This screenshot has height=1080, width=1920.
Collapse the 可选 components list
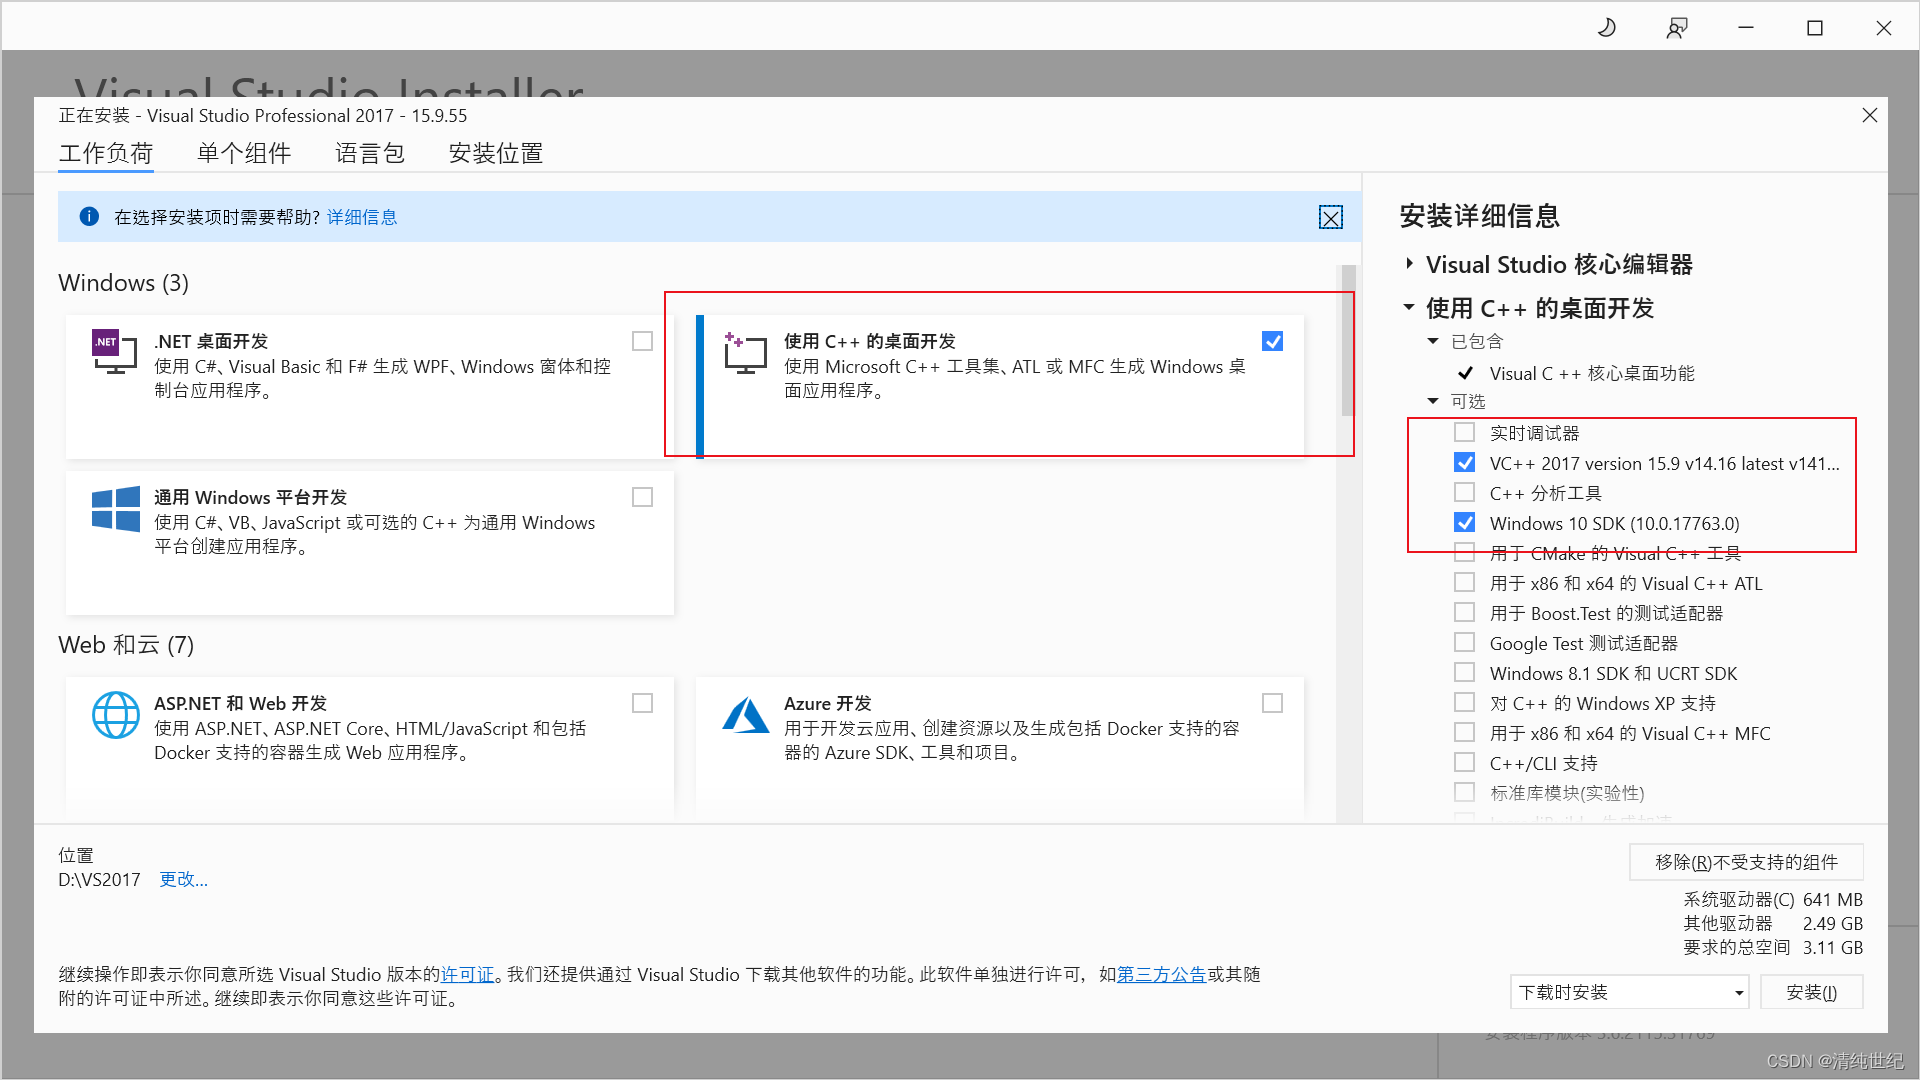1433,401
